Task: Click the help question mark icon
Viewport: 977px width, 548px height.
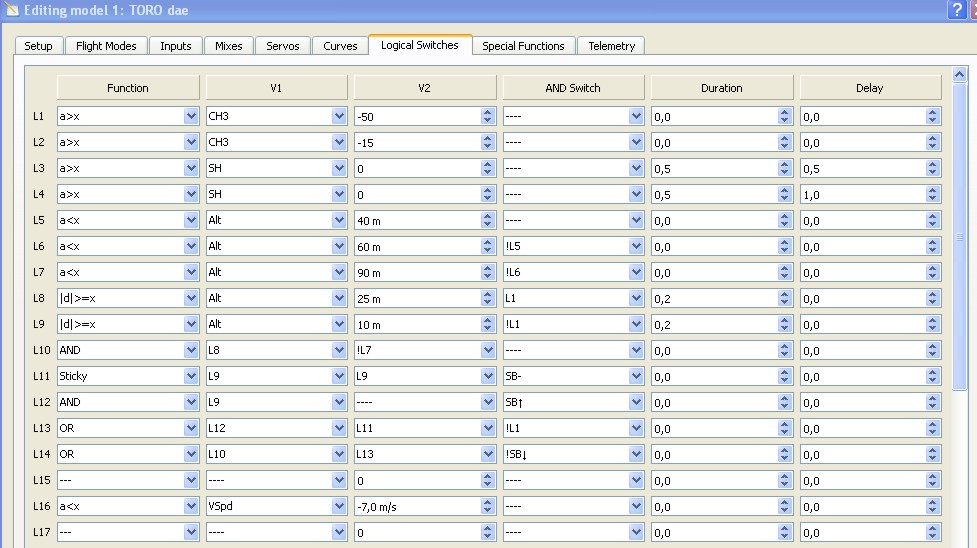Action: [x=956, y=10]
